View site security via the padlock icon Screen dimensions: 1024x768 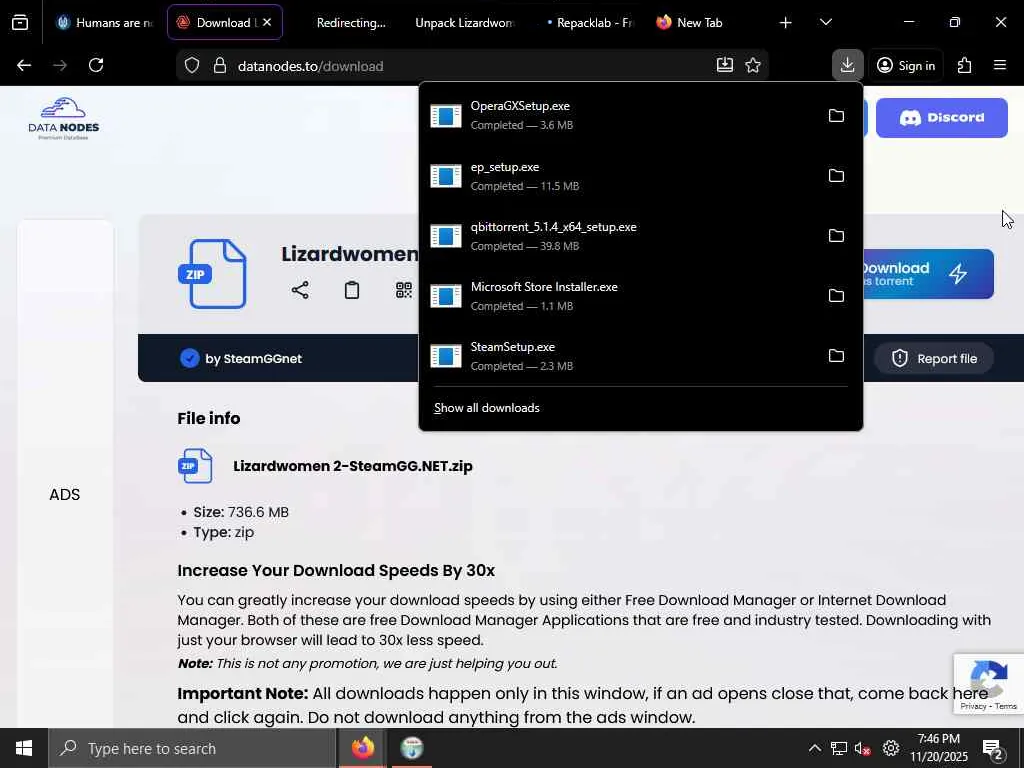pos(220,65)
